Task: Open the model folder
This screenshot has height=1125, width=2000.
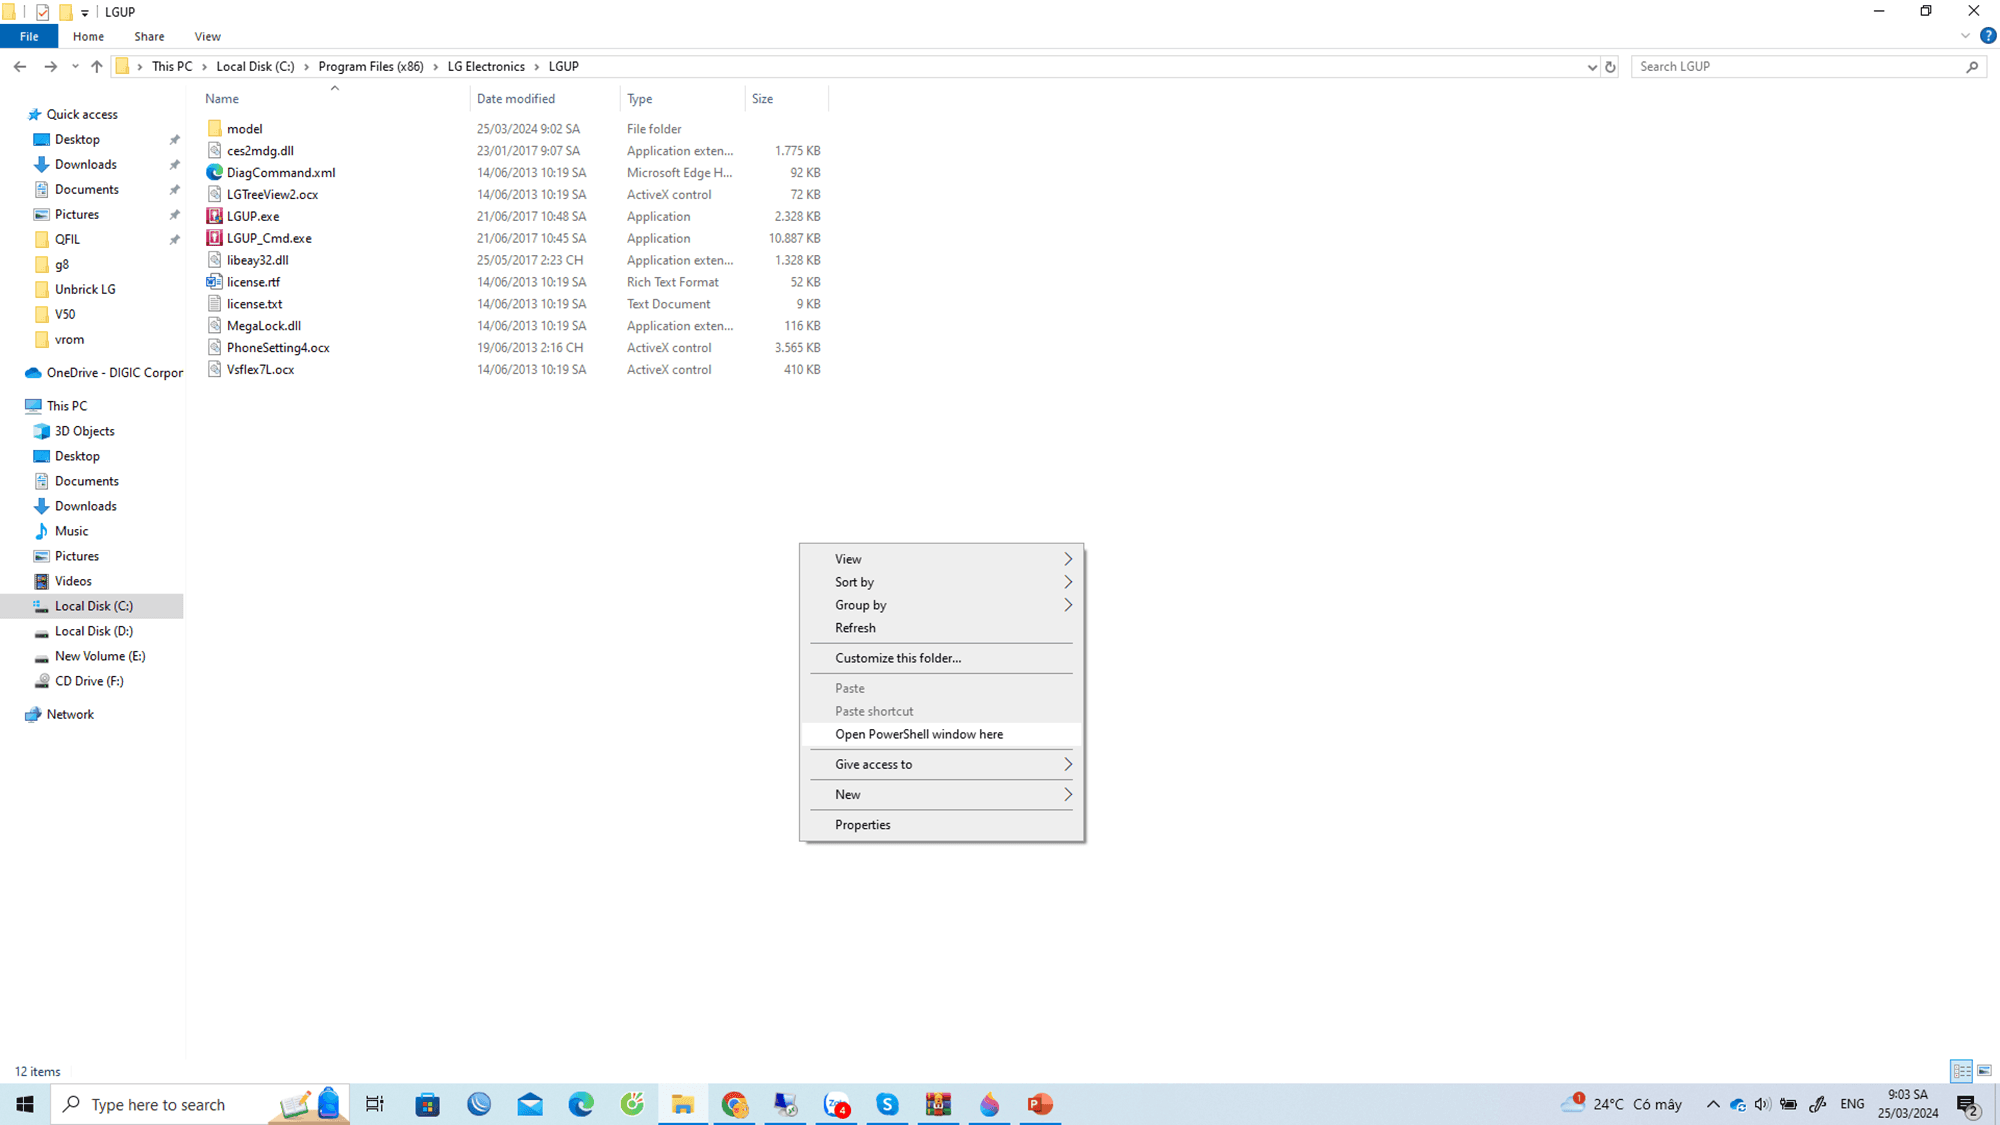Action: [245, 128]
